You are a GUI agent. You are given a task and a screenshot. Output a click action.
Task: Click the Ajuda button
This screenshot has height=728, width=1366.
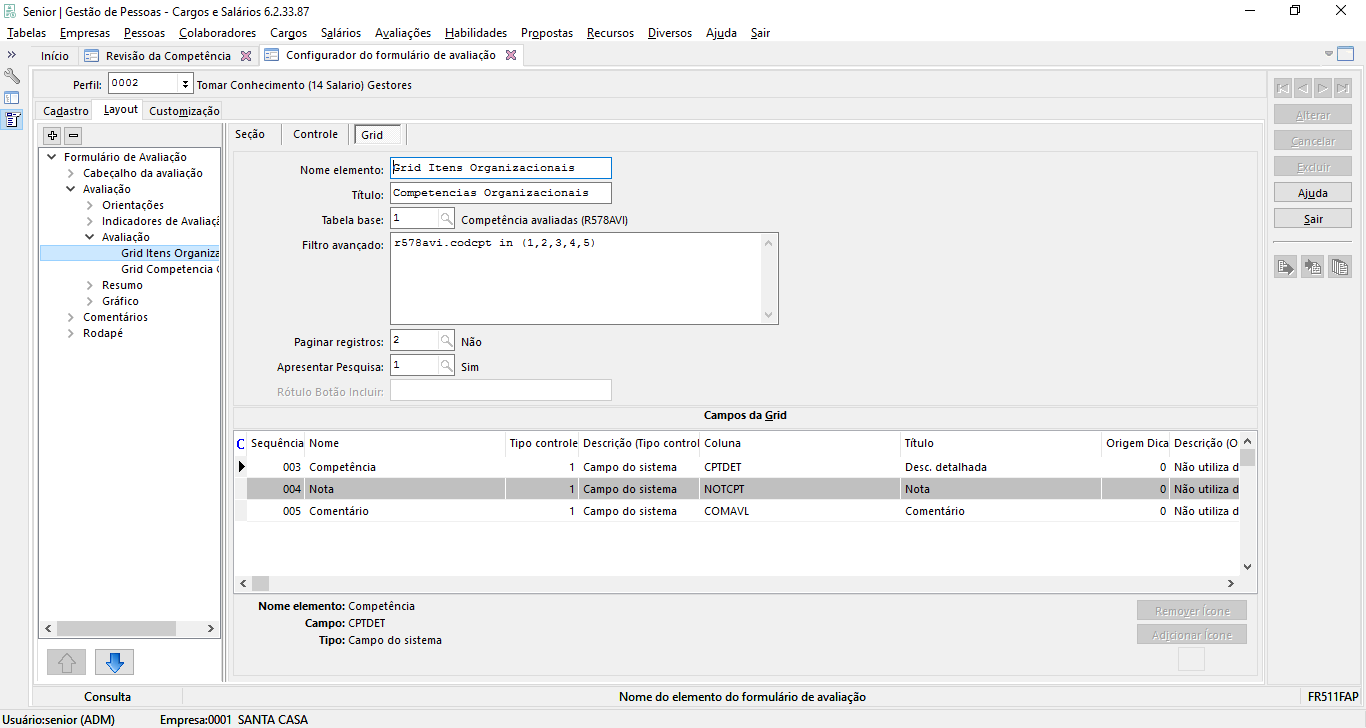click(1312, 192)
